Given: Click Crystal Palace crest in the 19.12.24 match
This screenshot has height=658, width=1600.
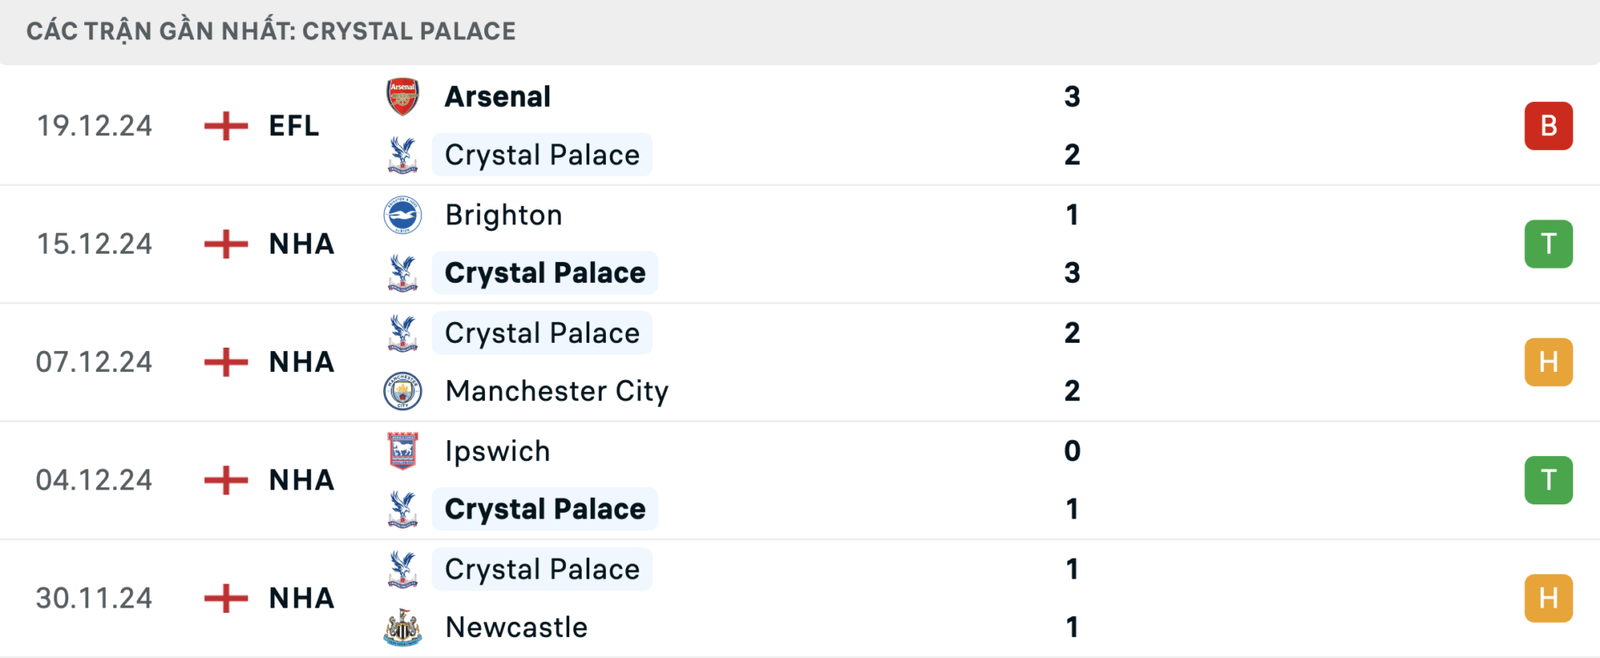Looking at the screenshot, I should 403,155.
